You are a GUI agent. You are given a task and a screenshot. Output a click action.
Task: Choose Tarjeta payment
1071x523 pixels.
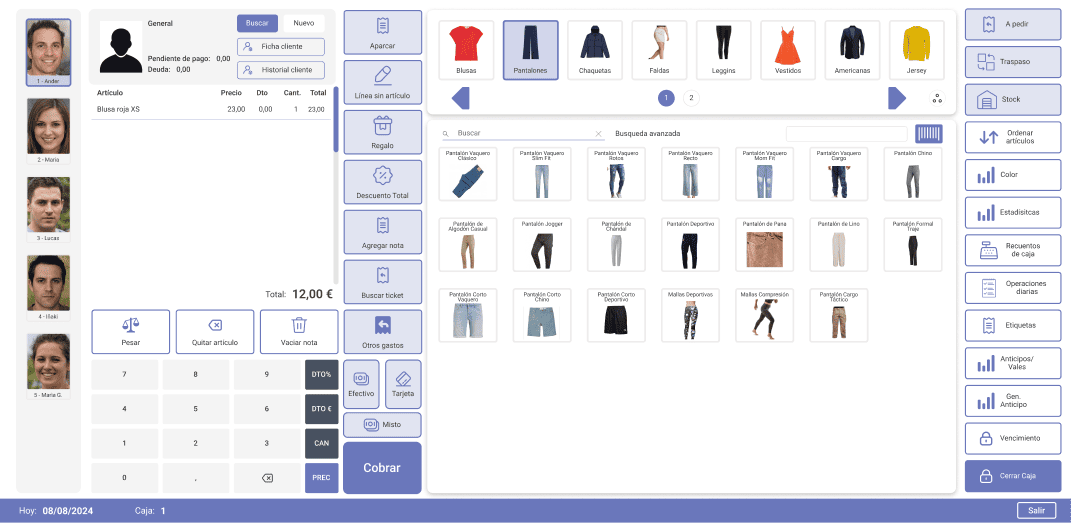point(403,384)
